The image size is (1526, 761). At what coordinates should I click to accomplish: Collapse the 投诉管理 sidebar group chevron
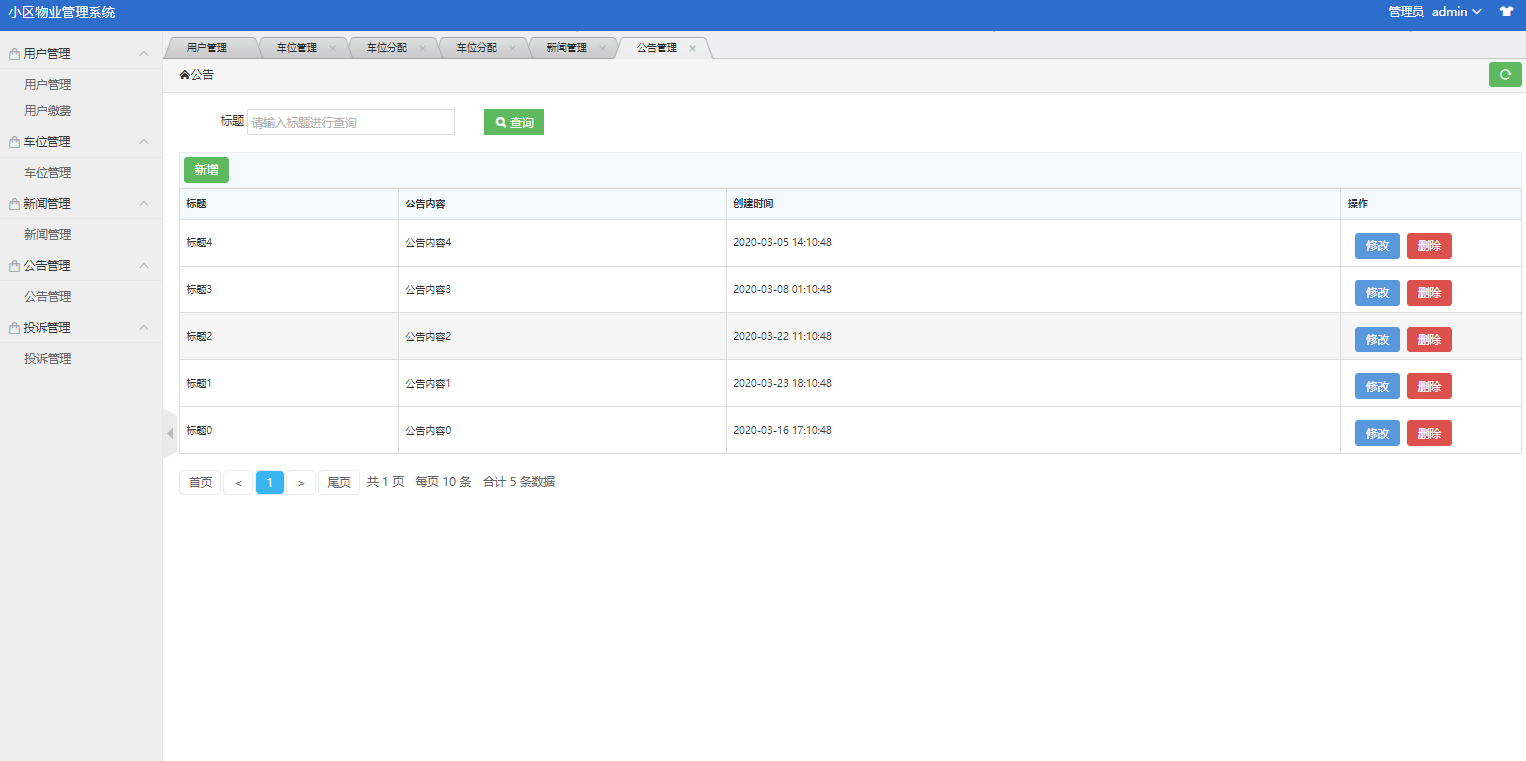click(x=144, y=328)
